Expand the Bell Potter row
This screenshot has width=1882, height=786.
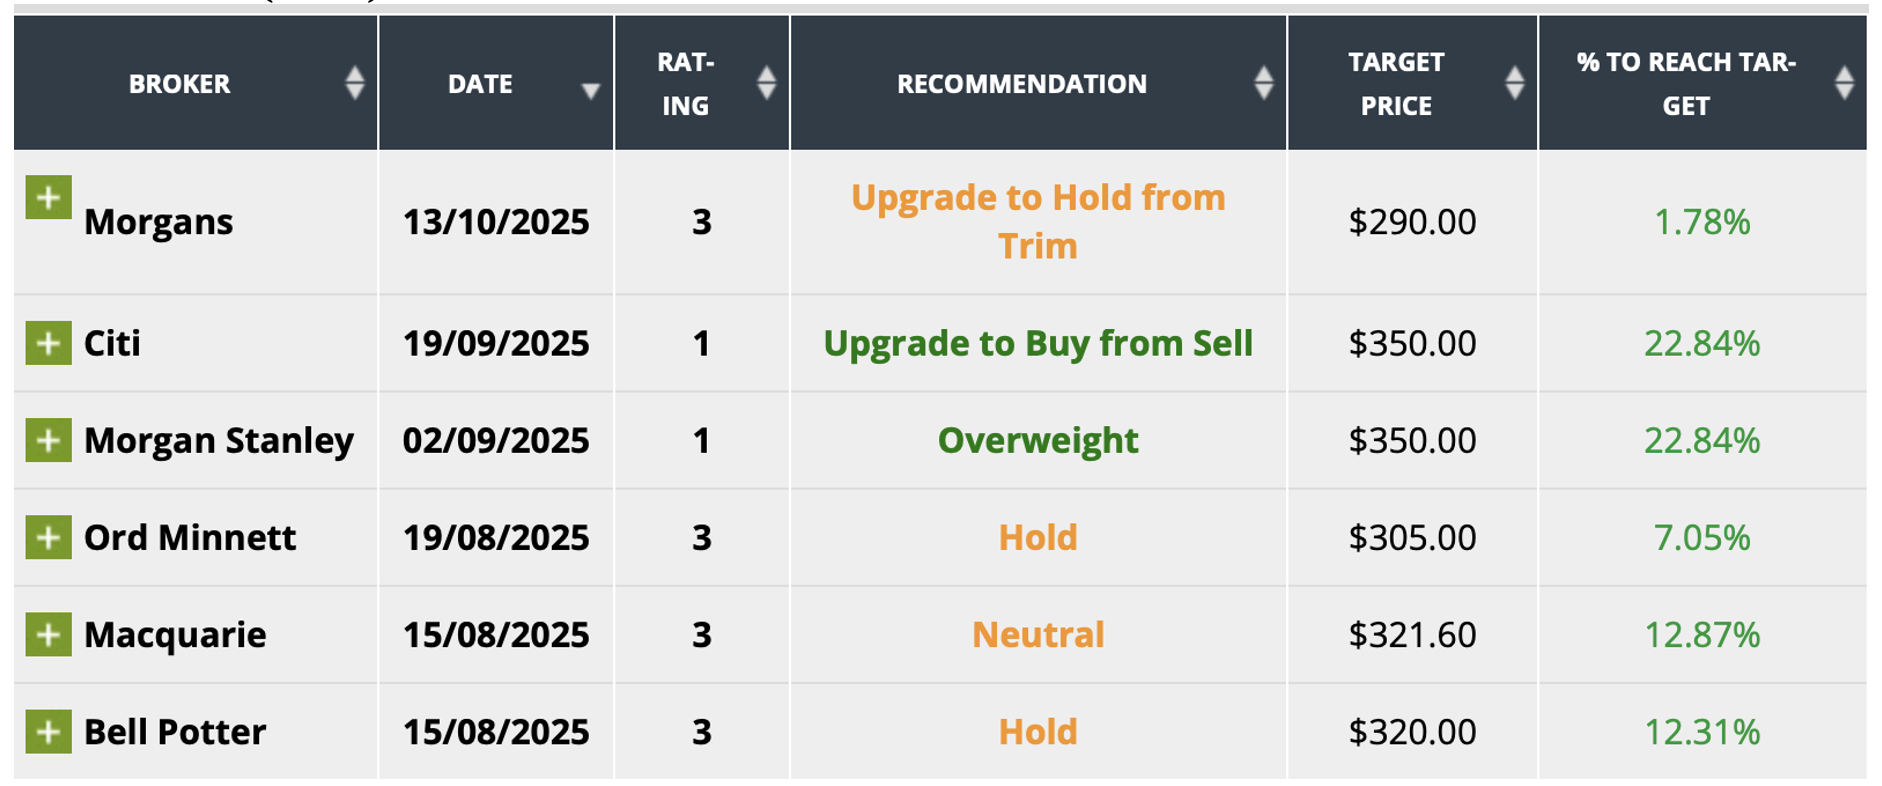click(x=48, y=731)
